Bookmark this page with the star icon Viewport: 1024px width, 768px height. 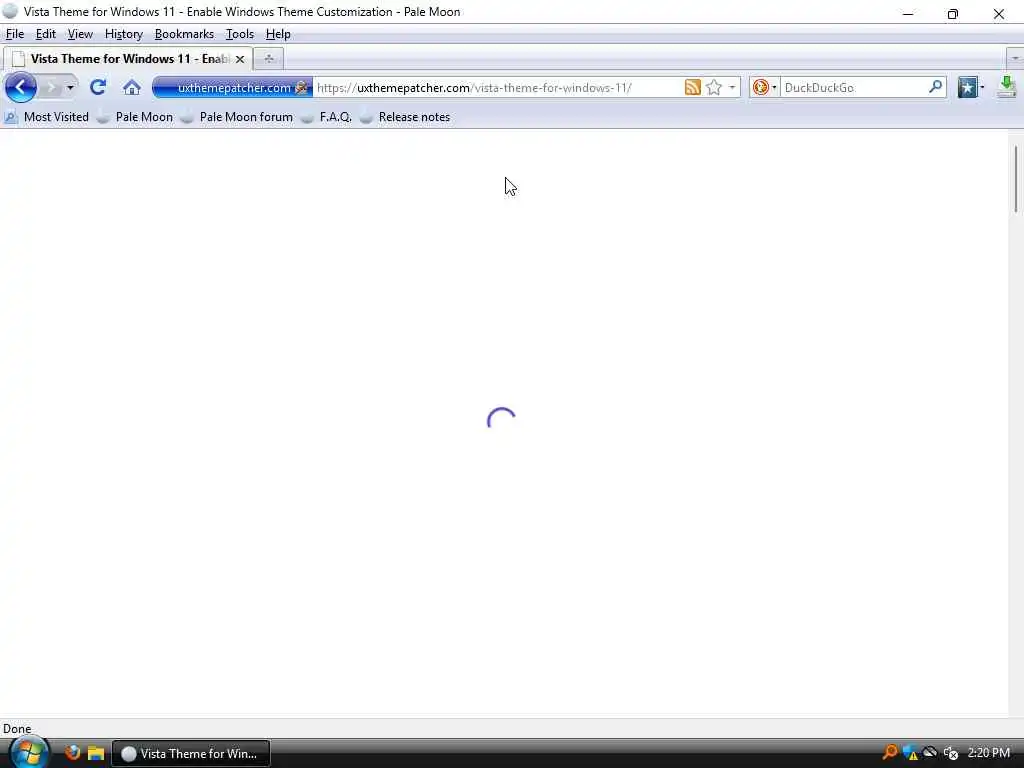(714, 88)
